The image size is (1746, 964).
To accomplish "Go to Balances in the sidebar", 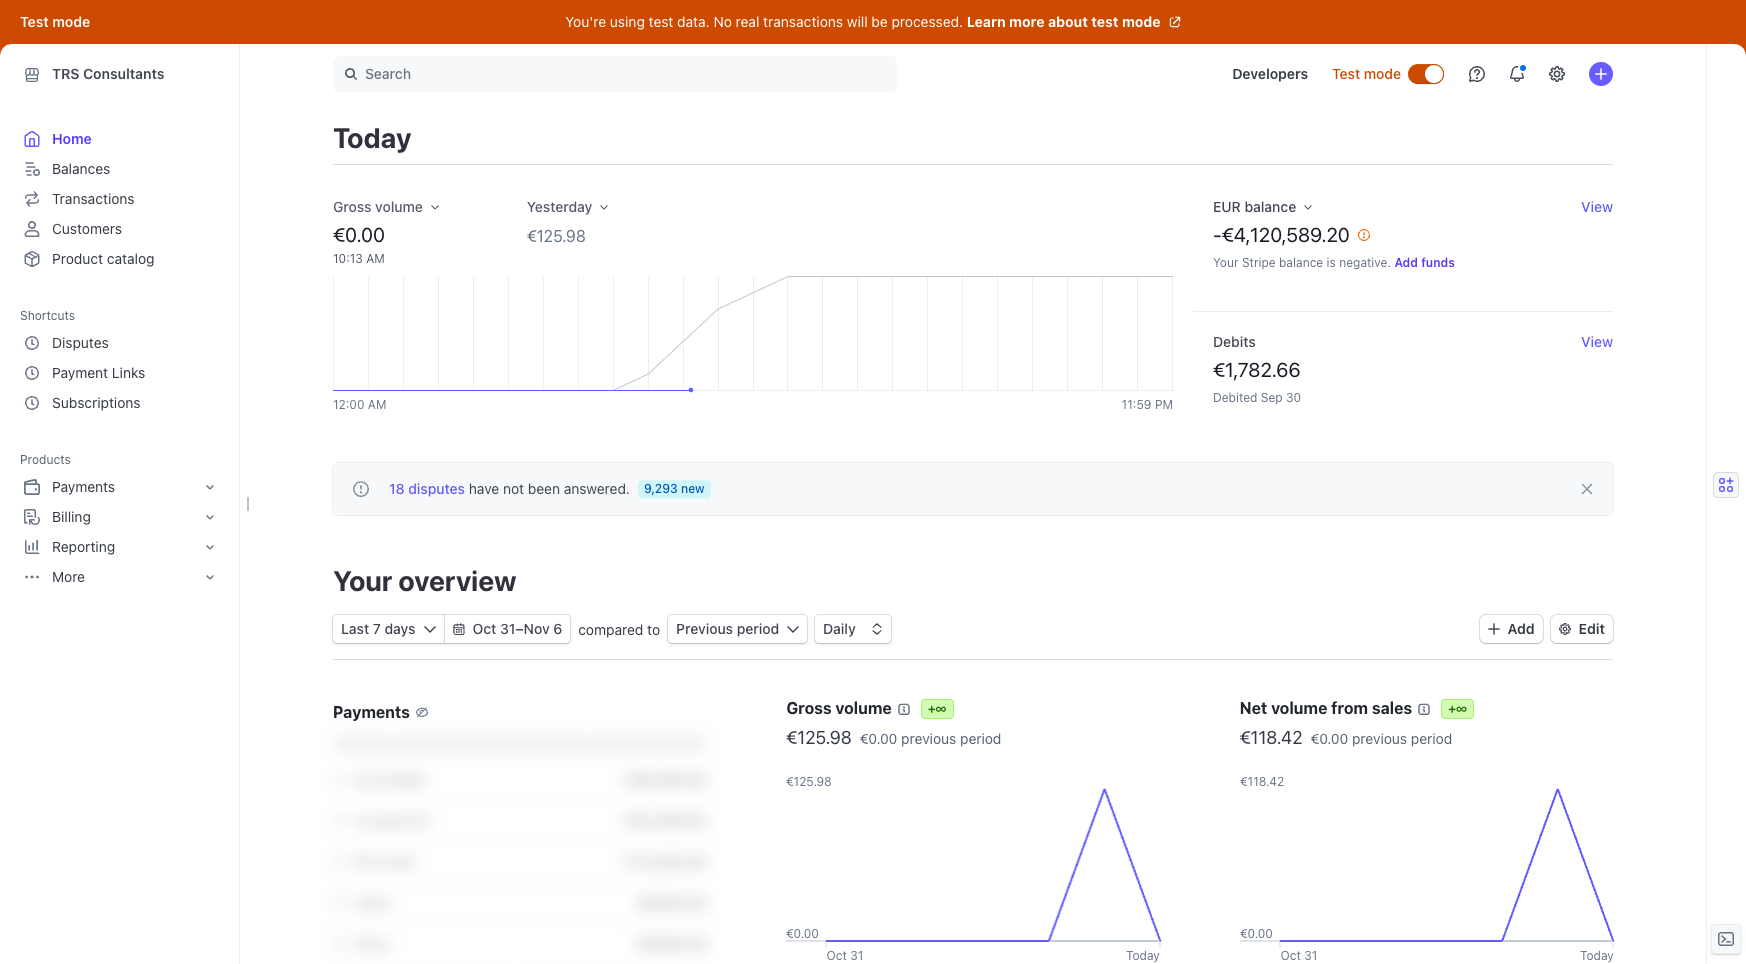I will click(81, 169).
